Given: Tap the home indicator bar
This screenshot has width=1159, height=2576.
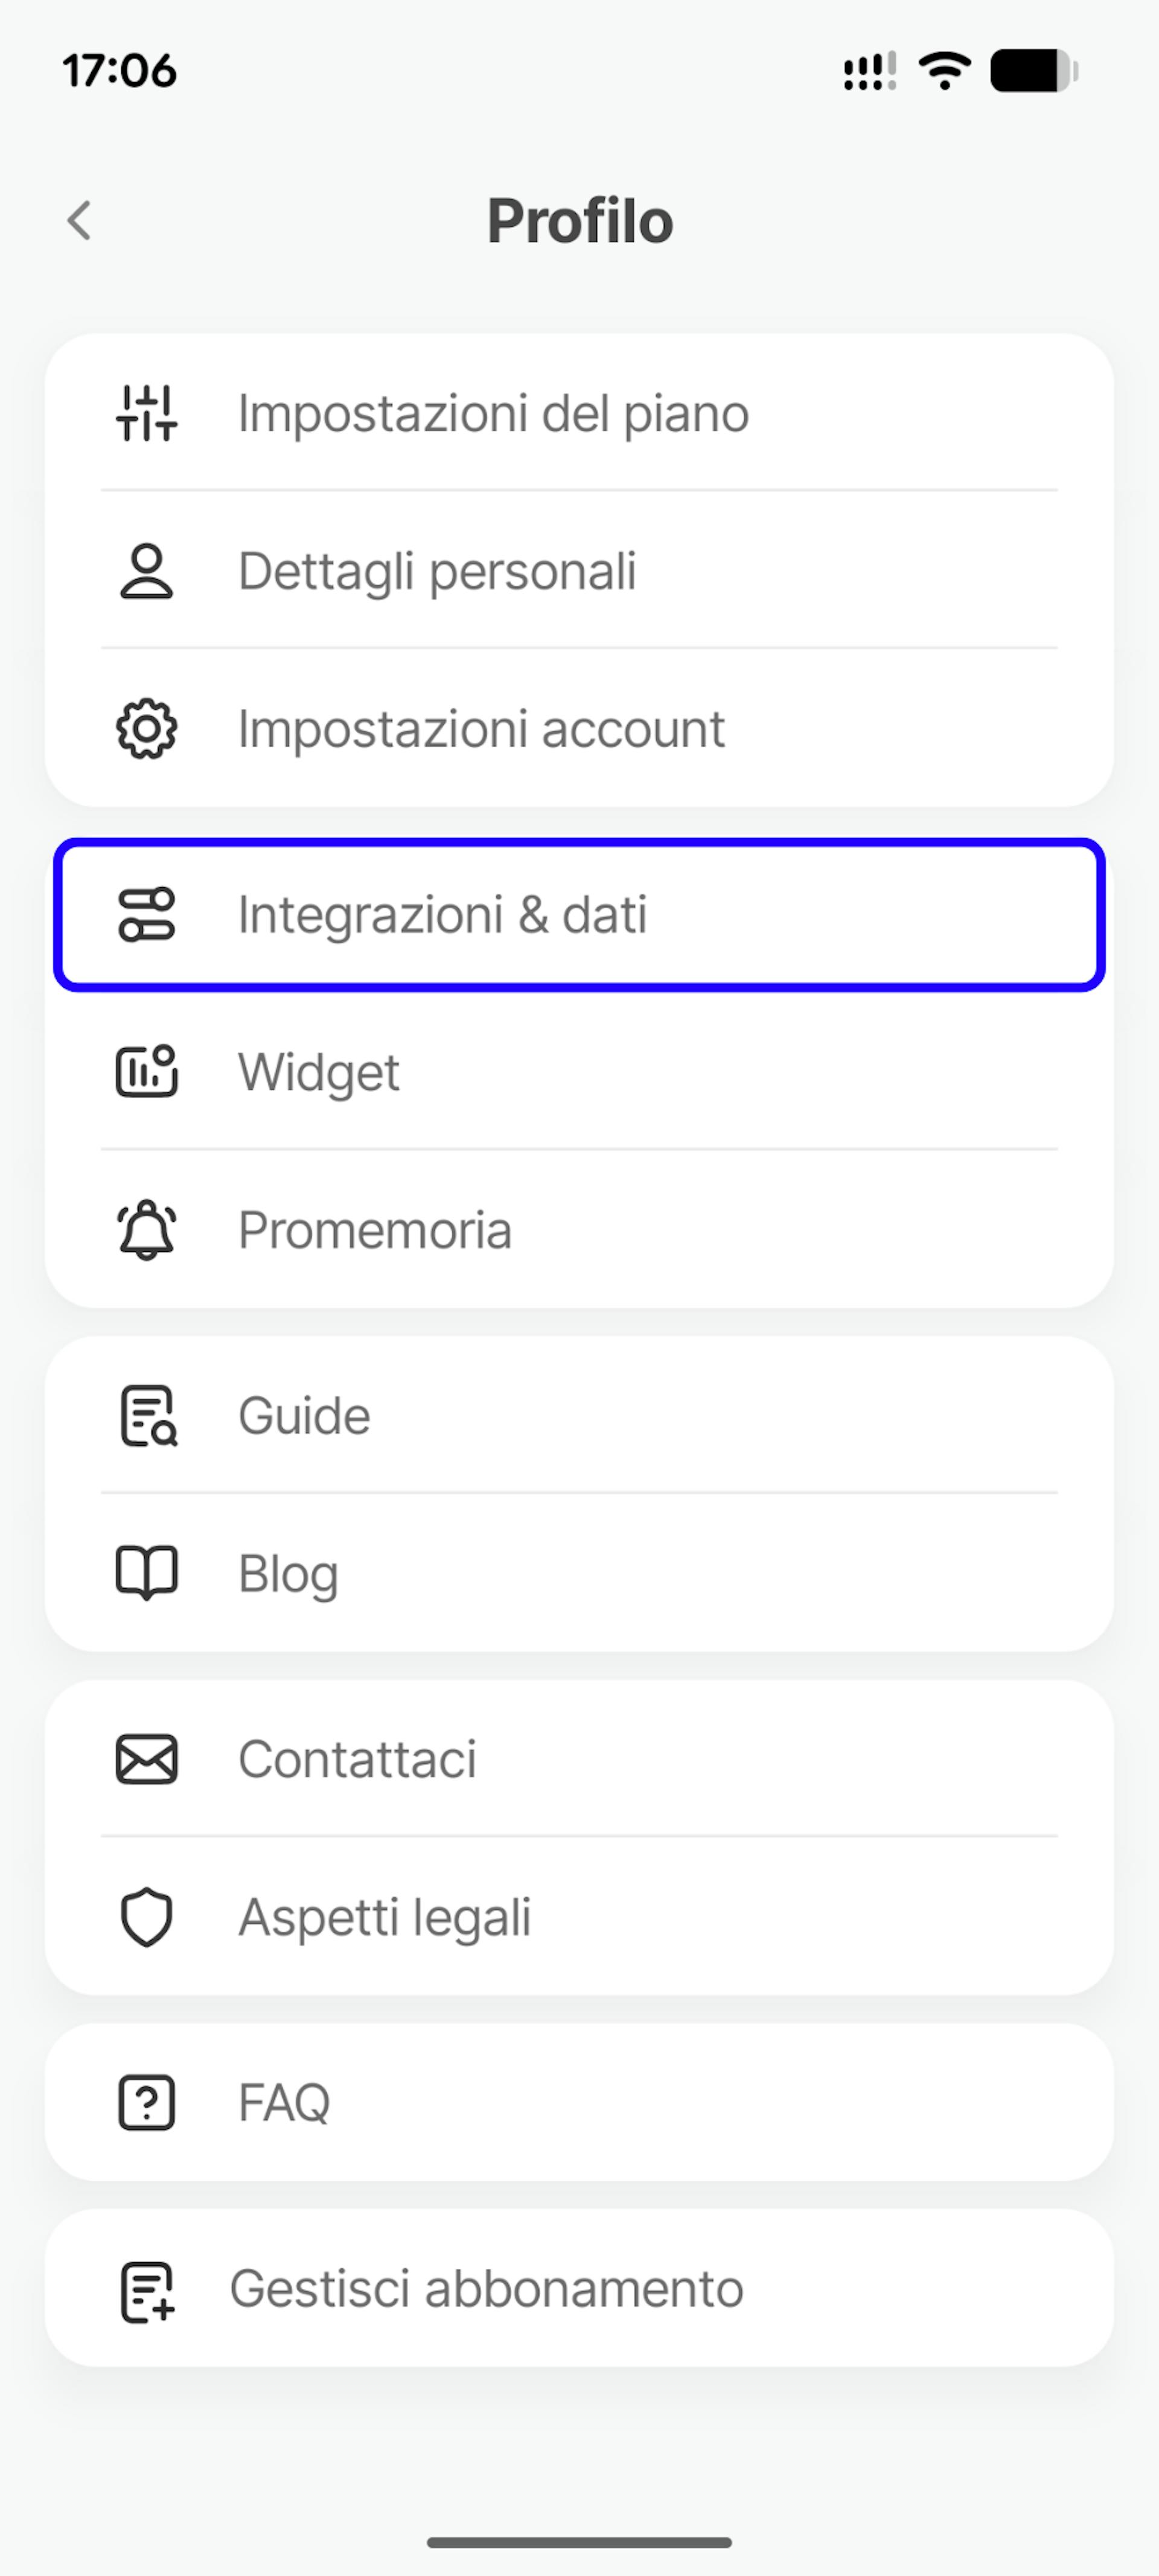Looking at the screenshot, I should click(579, 2542).
